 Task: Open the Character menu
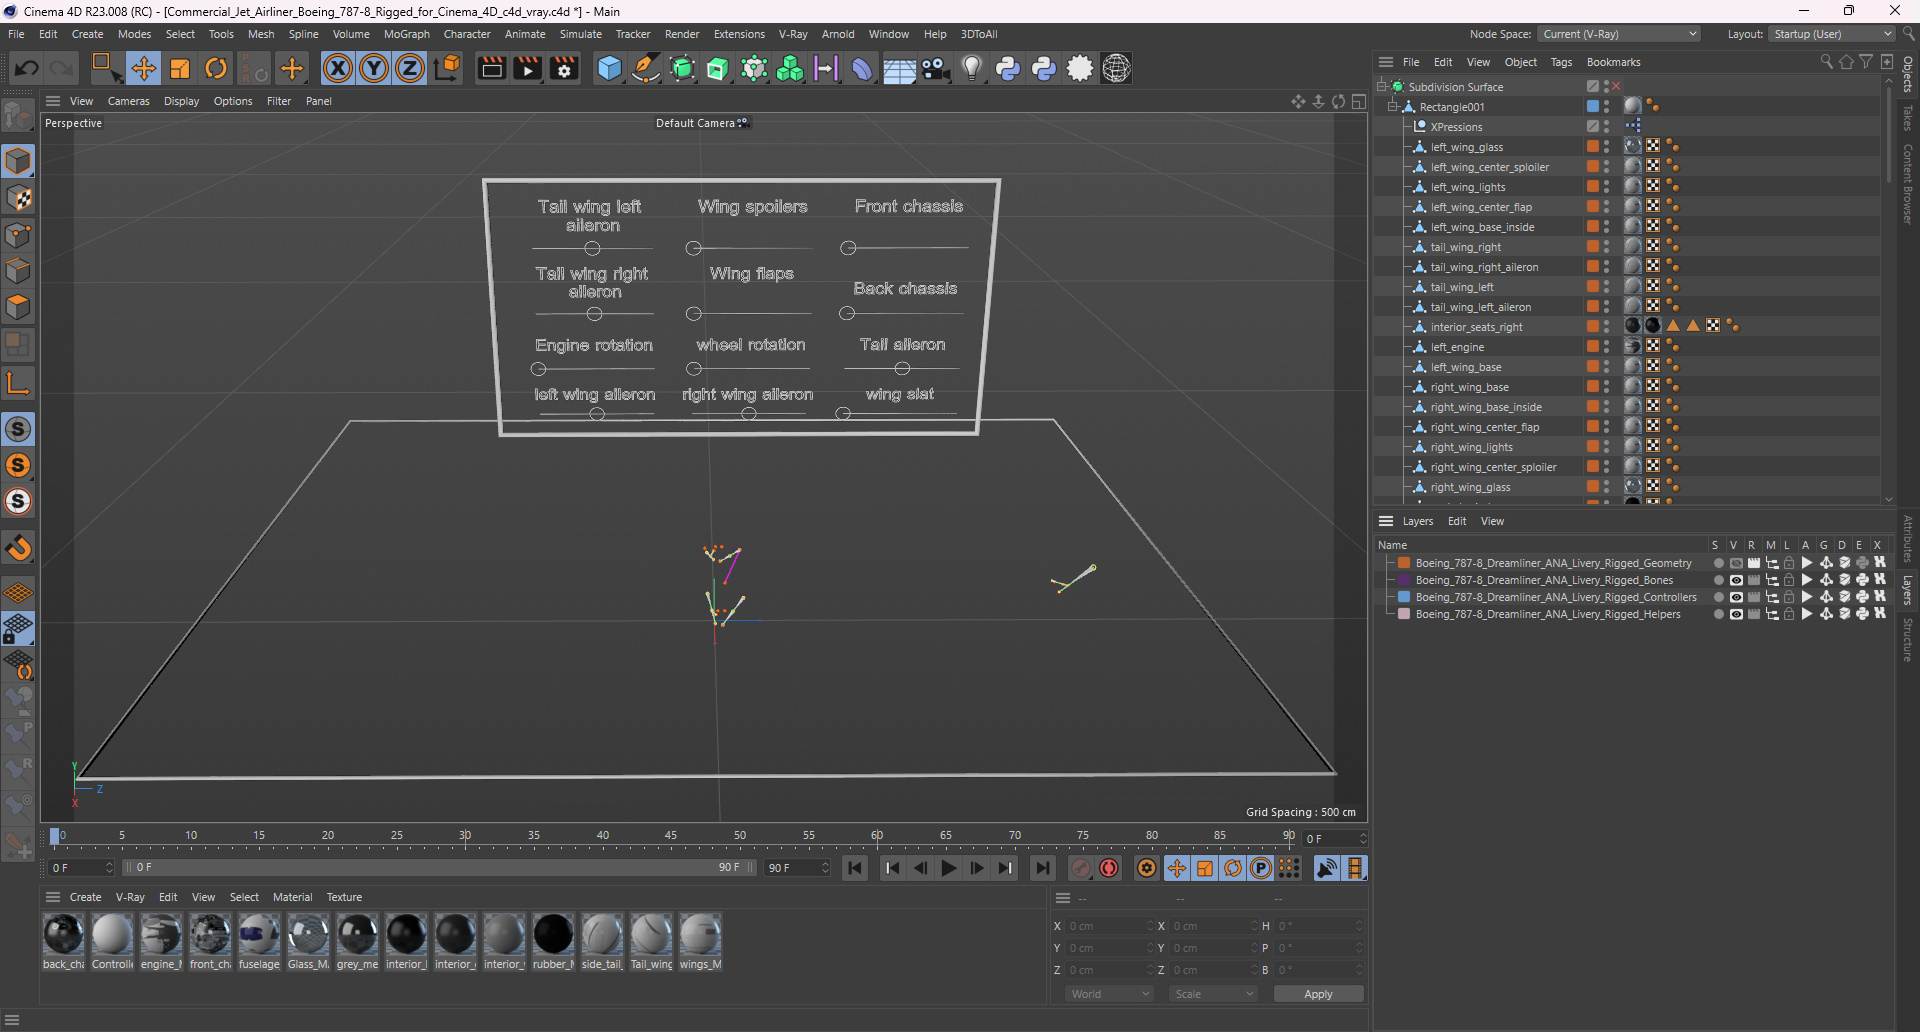[x=467, y=34]
